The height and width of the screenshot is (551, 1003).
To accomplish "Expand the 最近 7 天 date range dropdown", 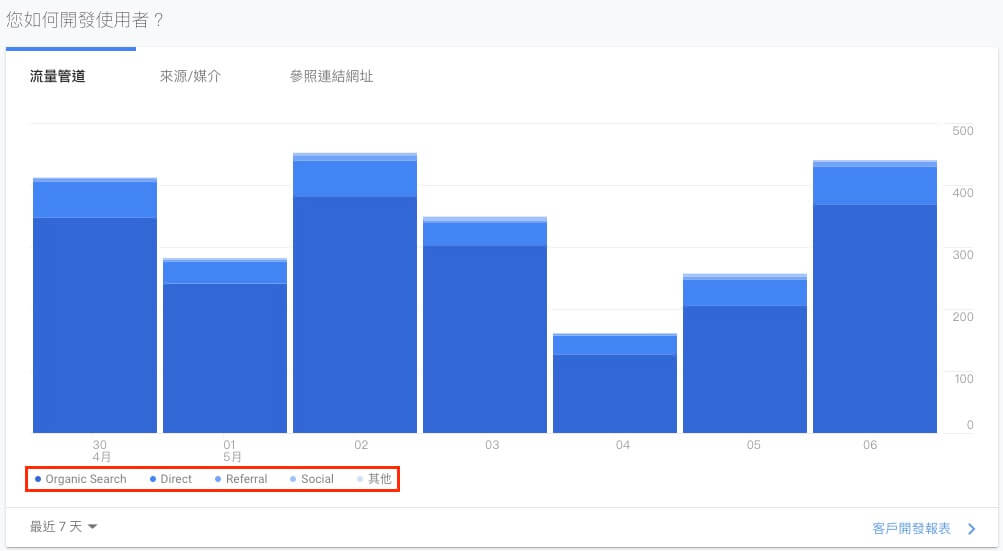I will [64, 527].
